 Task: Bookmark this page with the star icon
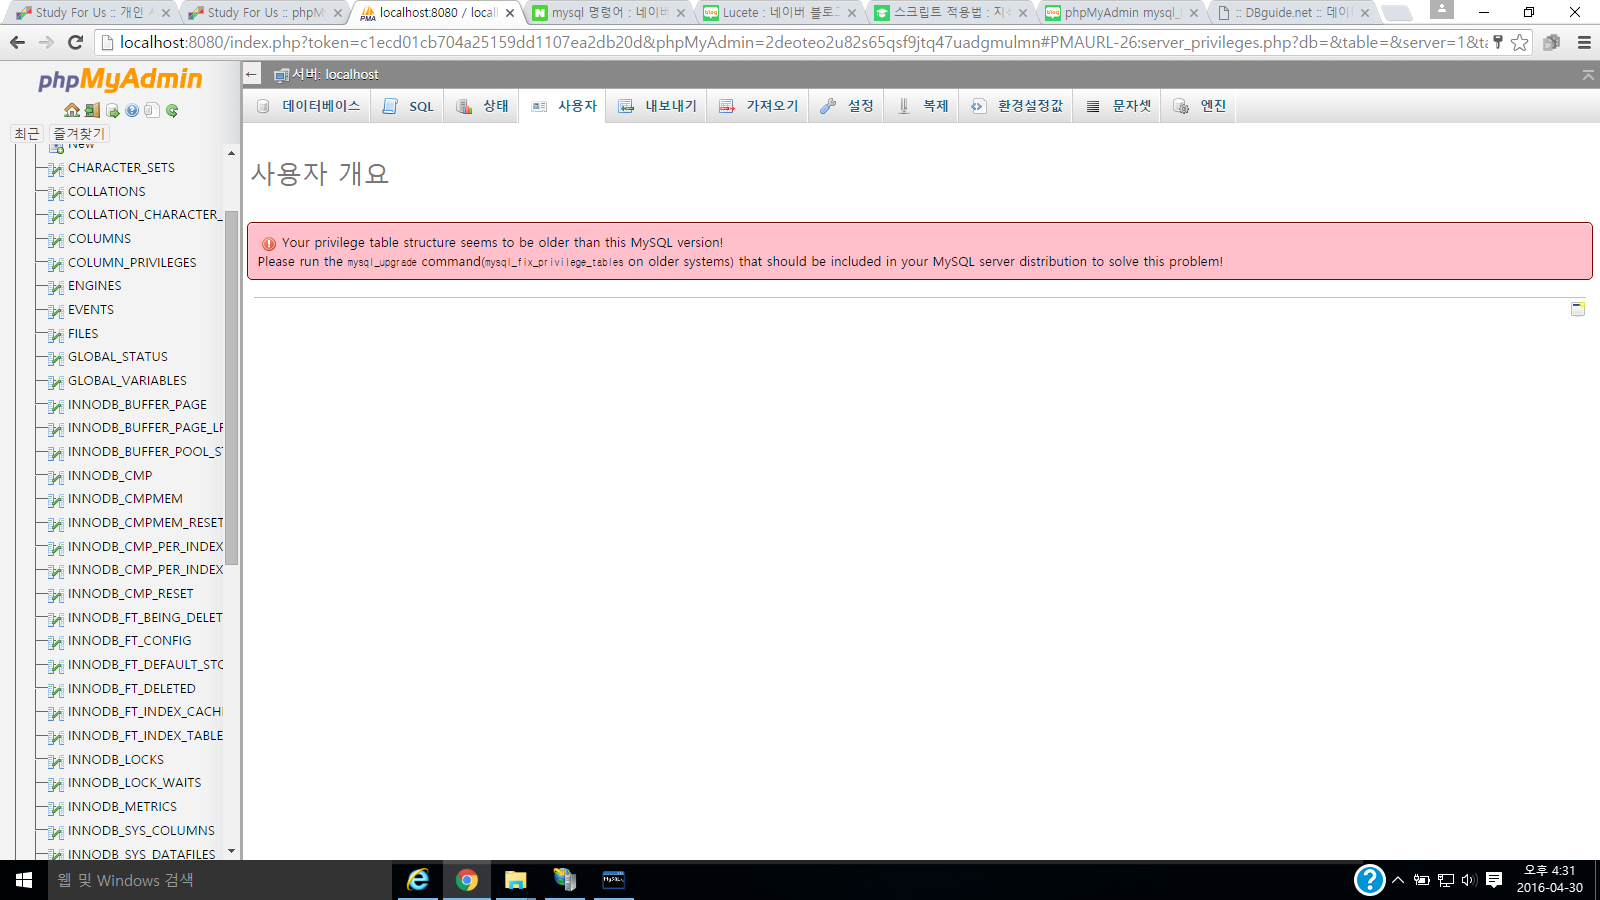(1520, 42)
